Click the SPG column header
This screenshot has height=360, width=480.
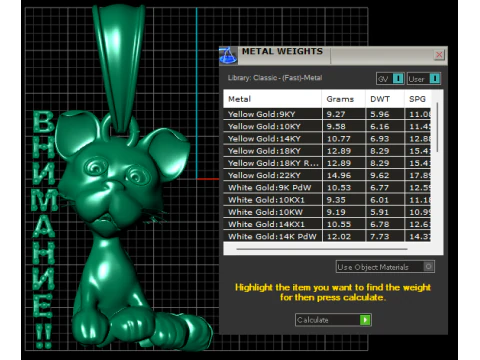417,99
